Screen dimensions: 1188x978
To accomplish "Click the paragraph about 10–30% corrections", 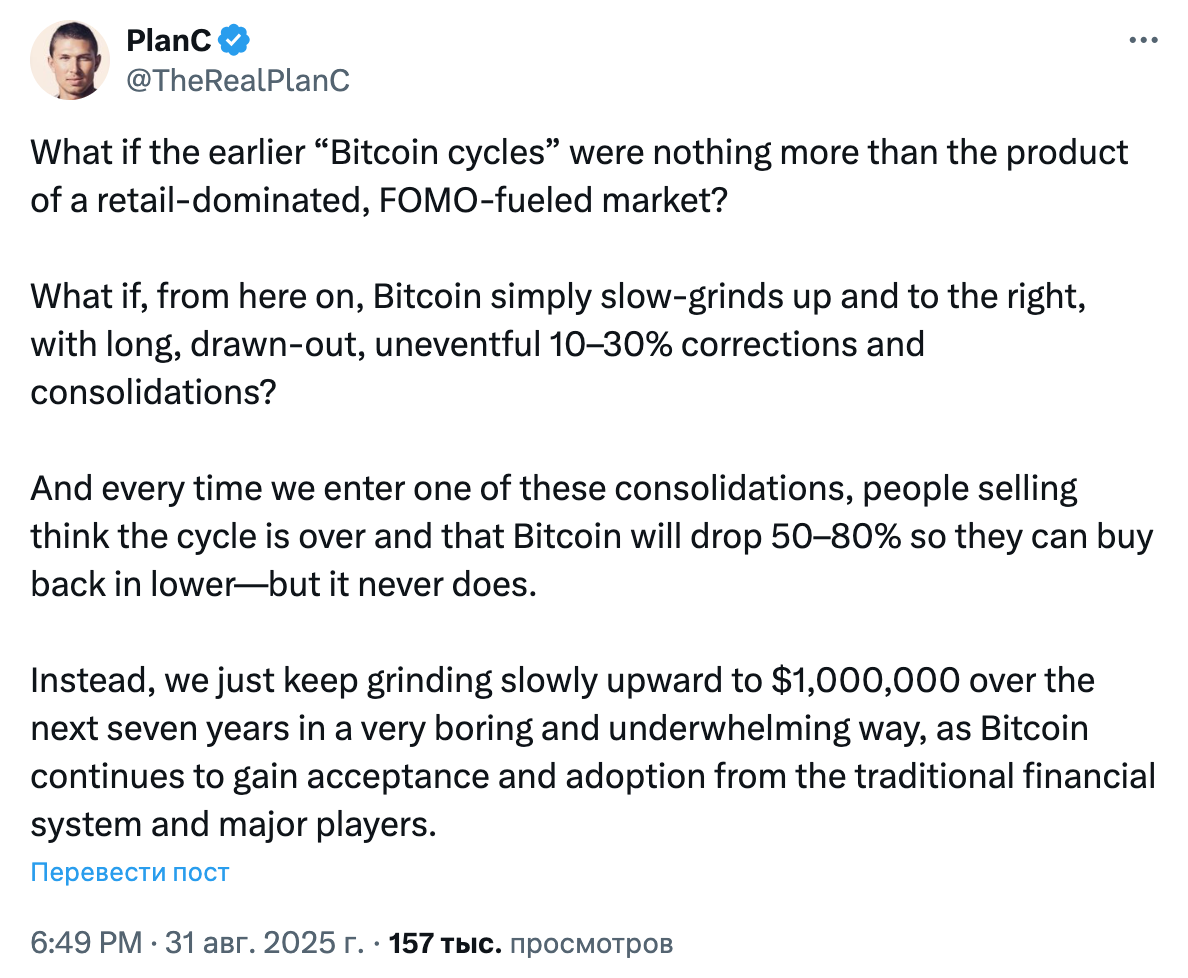I will tap(558, 344).
